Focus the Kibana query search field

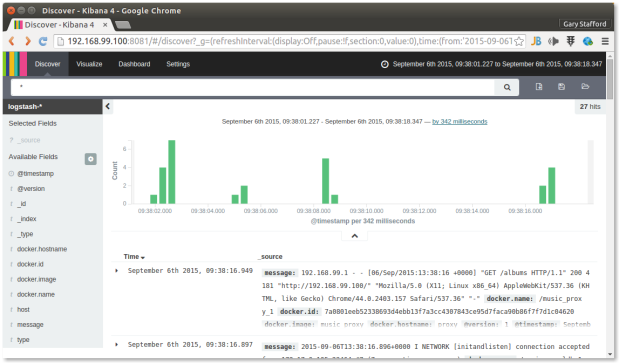click(x=253, y=87)
